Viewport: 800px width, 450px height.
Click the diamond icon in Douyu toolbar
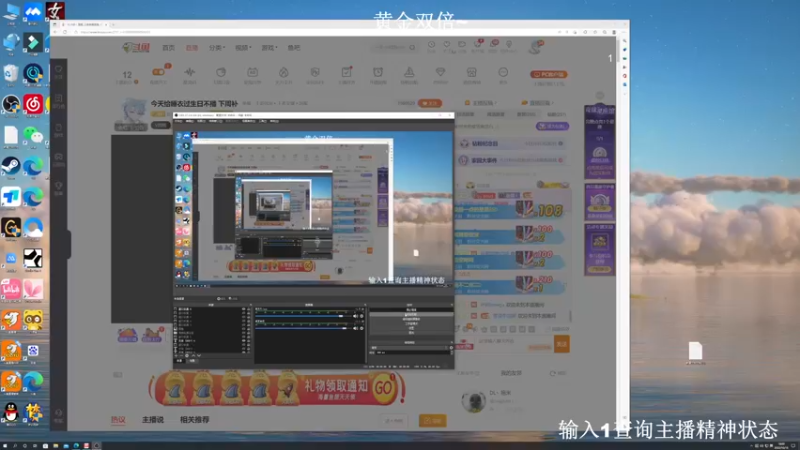click(x=440, y=72)
